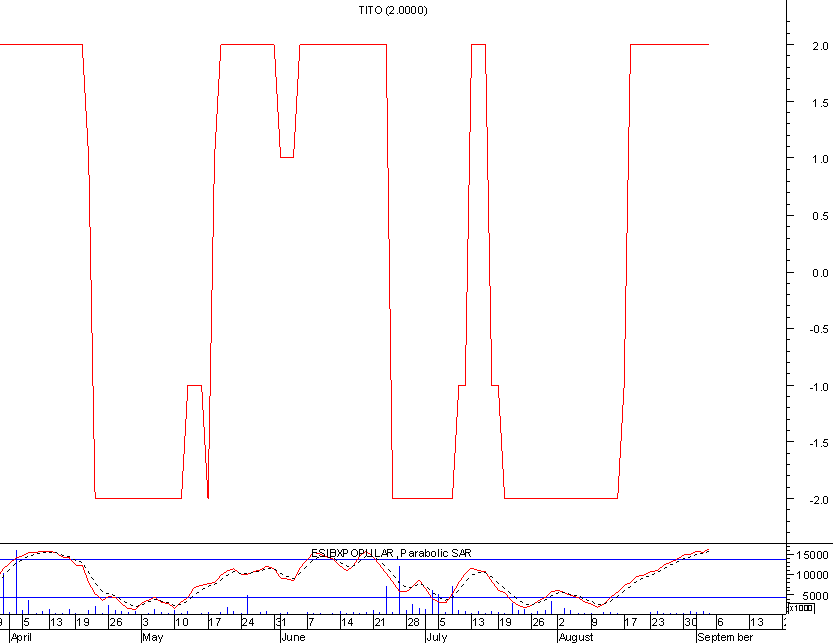Viewport: 833px width, 643px height.
Task: Click date 23 on the time axis
Action: tap(658, 622)
